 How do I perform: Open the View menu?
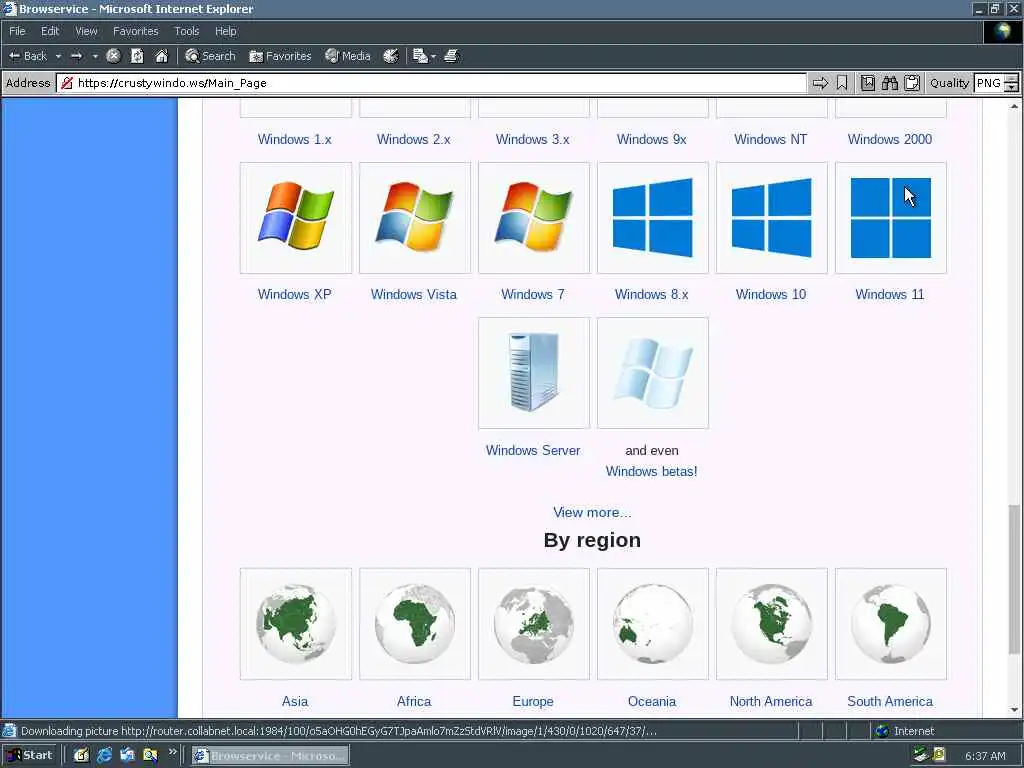point(86,31)
